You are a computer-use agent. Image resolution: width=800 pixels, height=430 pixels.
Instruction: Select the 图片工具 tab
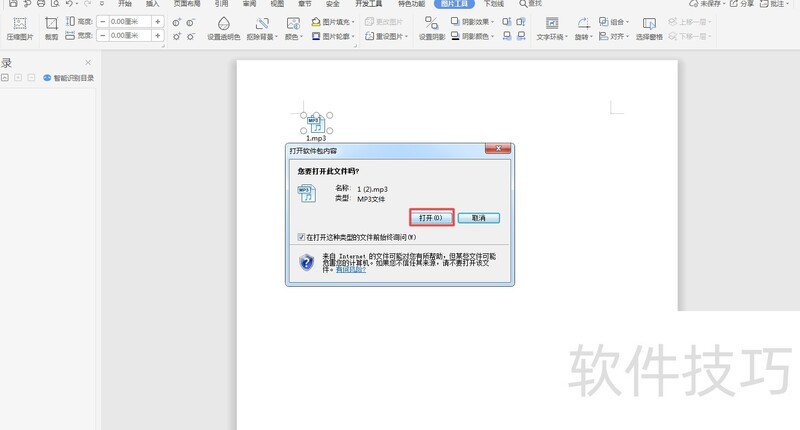[454, 4]
